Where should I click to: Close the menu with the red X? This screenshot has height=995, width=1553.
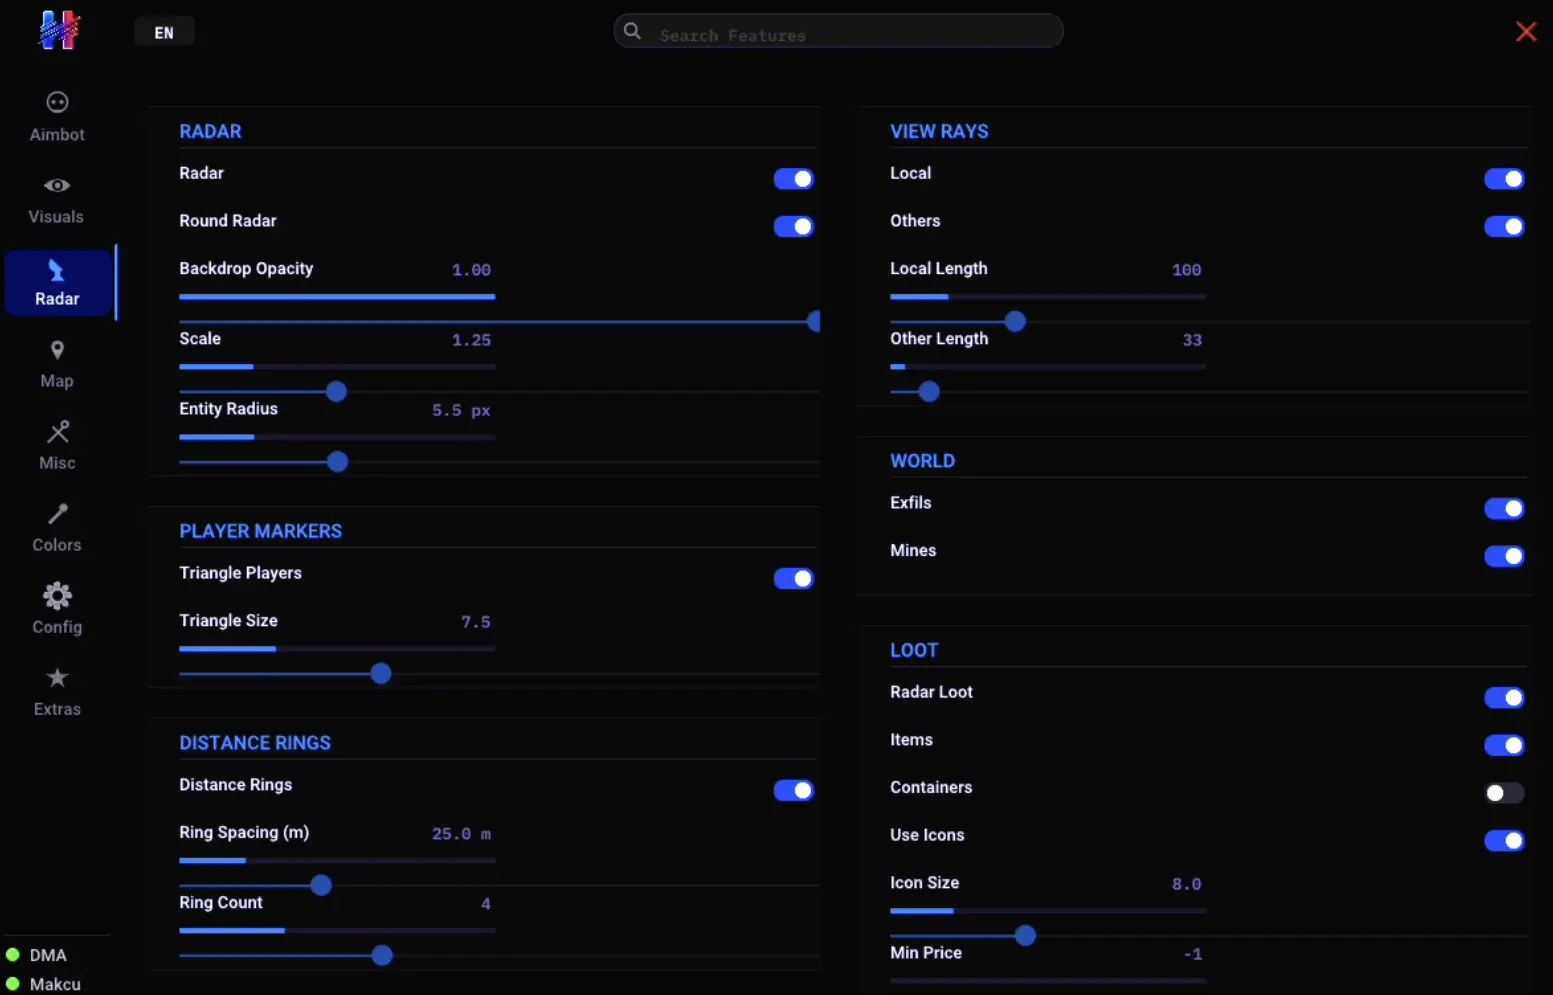[1526, 32]
